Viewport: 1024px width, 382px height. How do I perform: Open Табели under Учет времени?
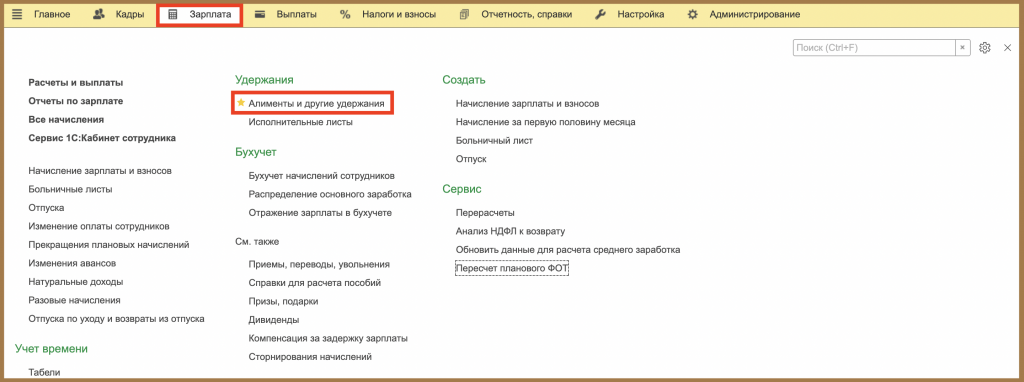(44, 372)
